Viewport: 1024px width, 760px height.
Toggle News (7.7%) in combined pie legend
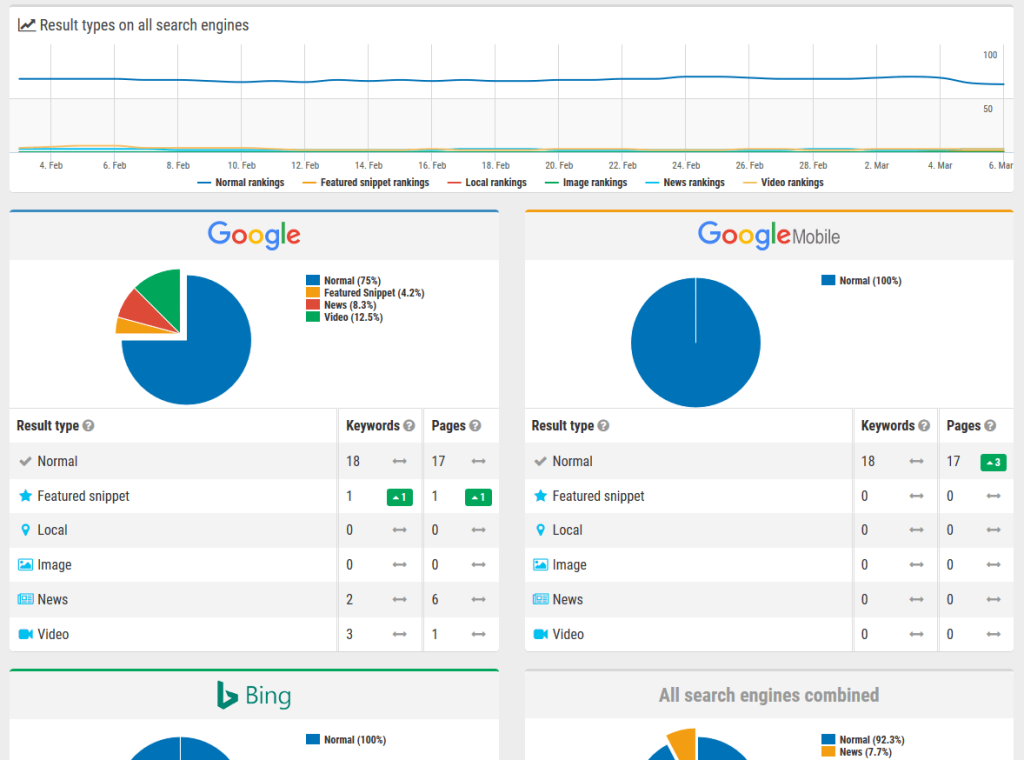pos(856,752)
